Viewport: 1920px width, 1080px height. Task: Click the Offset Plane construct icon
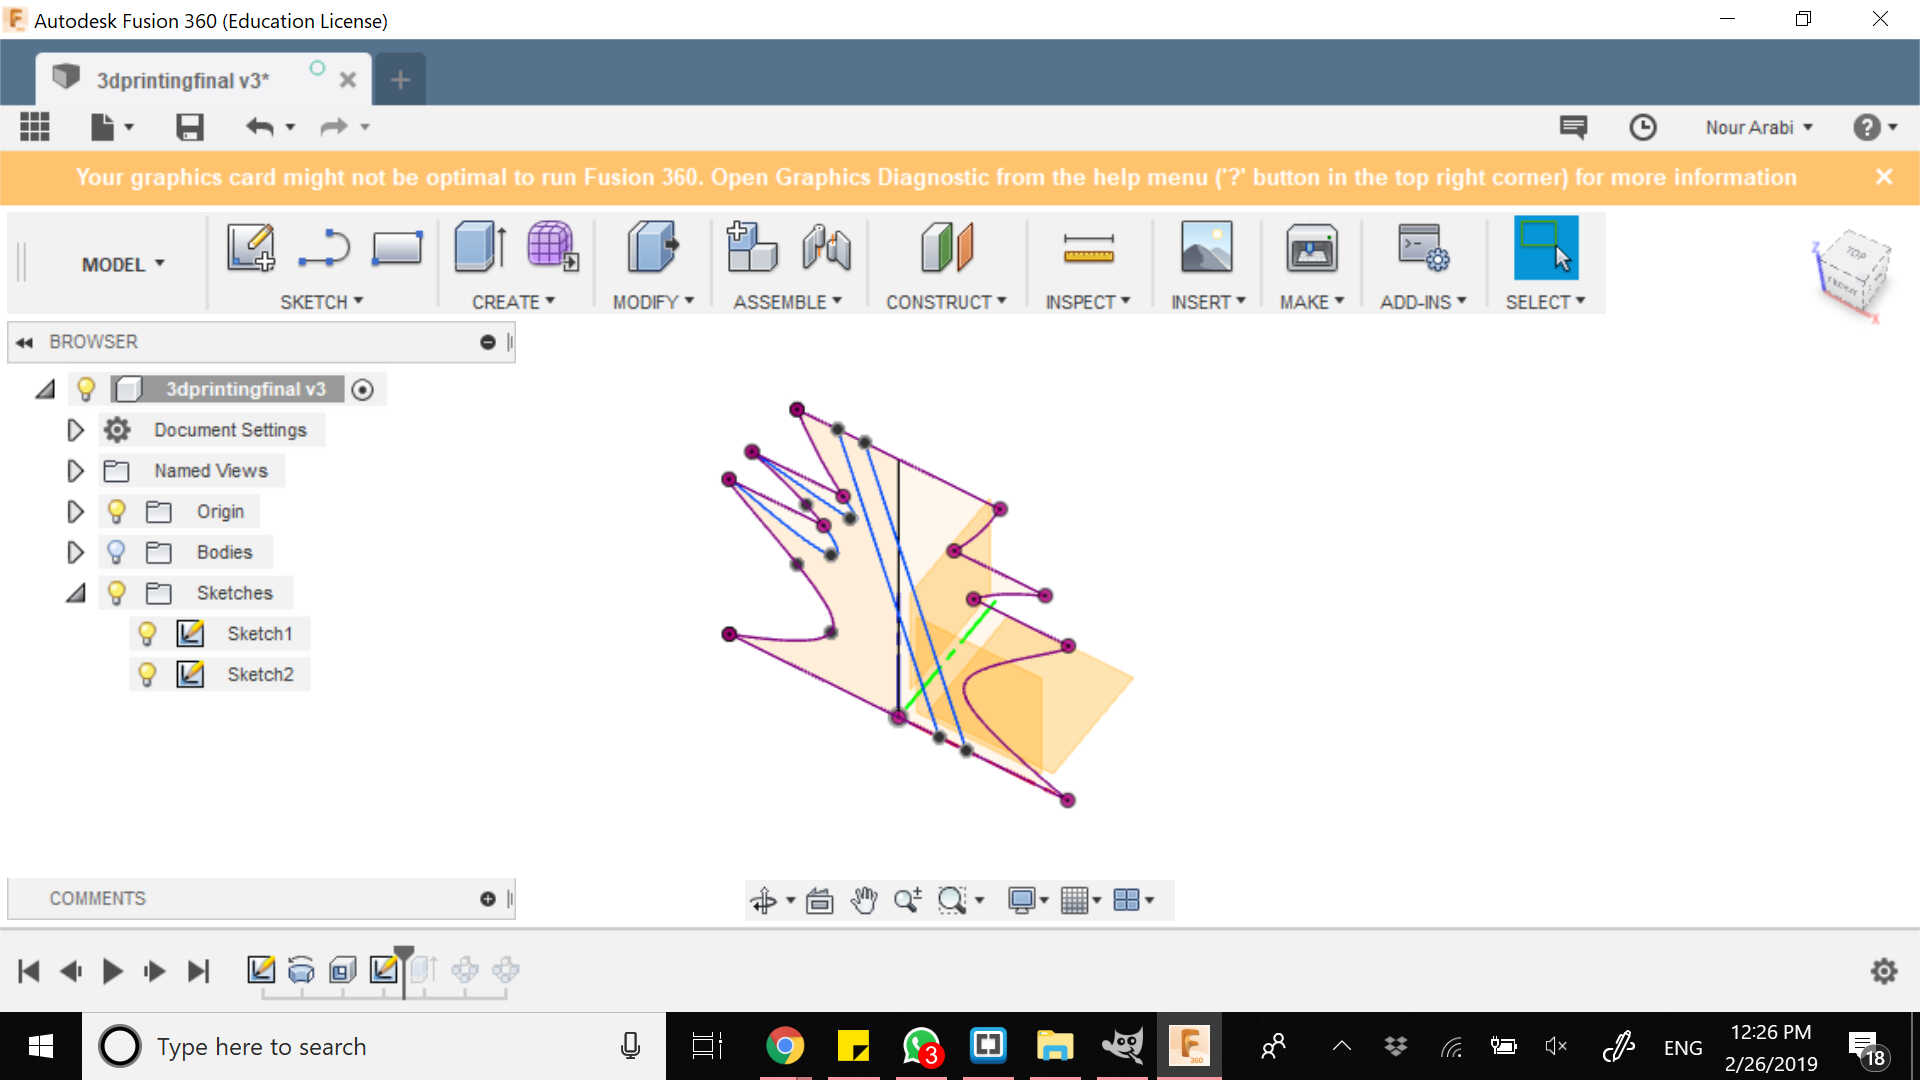click(946, 247)
